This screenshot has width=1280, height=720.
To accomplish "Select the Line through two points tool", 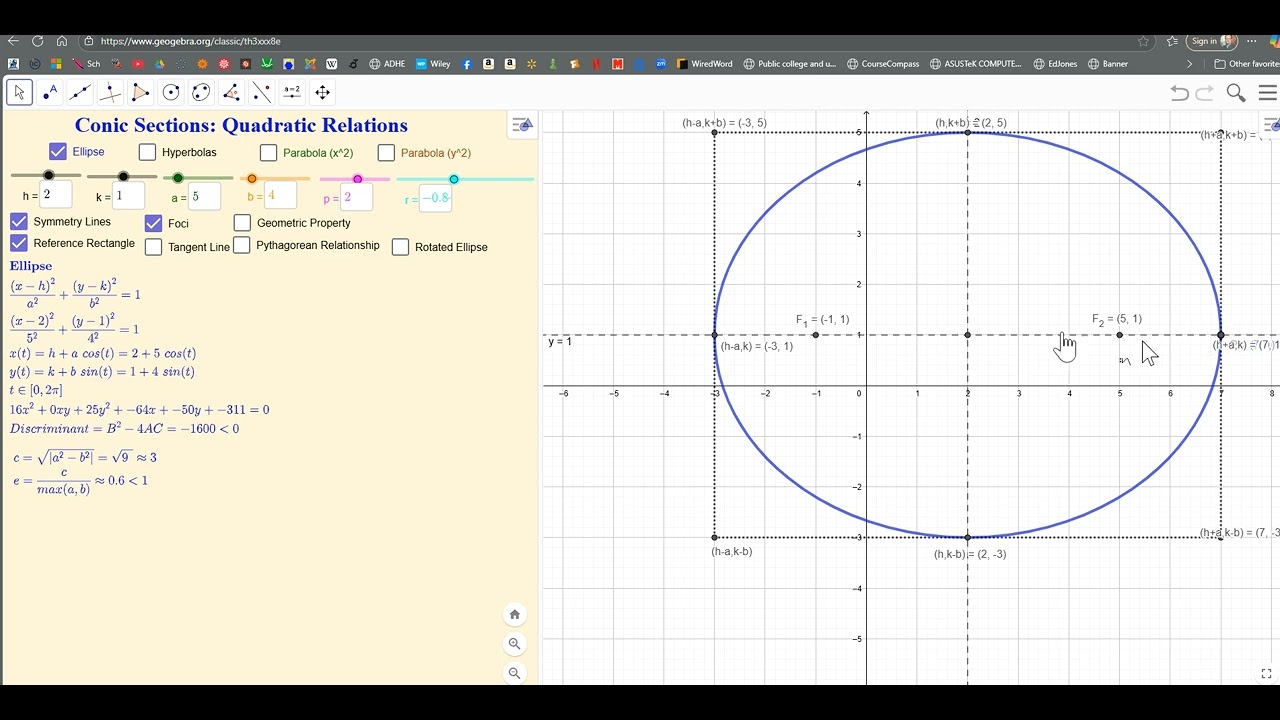I will tap(80, 93).
